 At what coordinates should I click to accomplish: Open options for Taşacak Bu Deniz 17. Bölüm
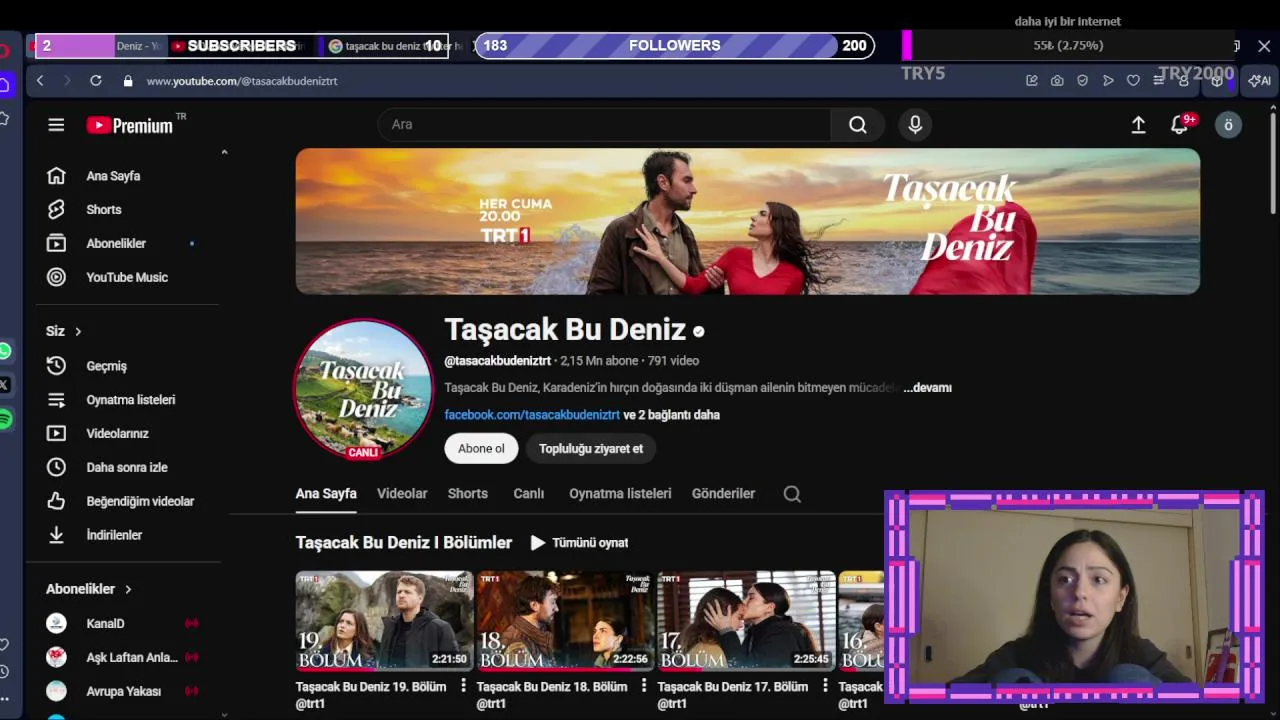[x=825, y=686]
